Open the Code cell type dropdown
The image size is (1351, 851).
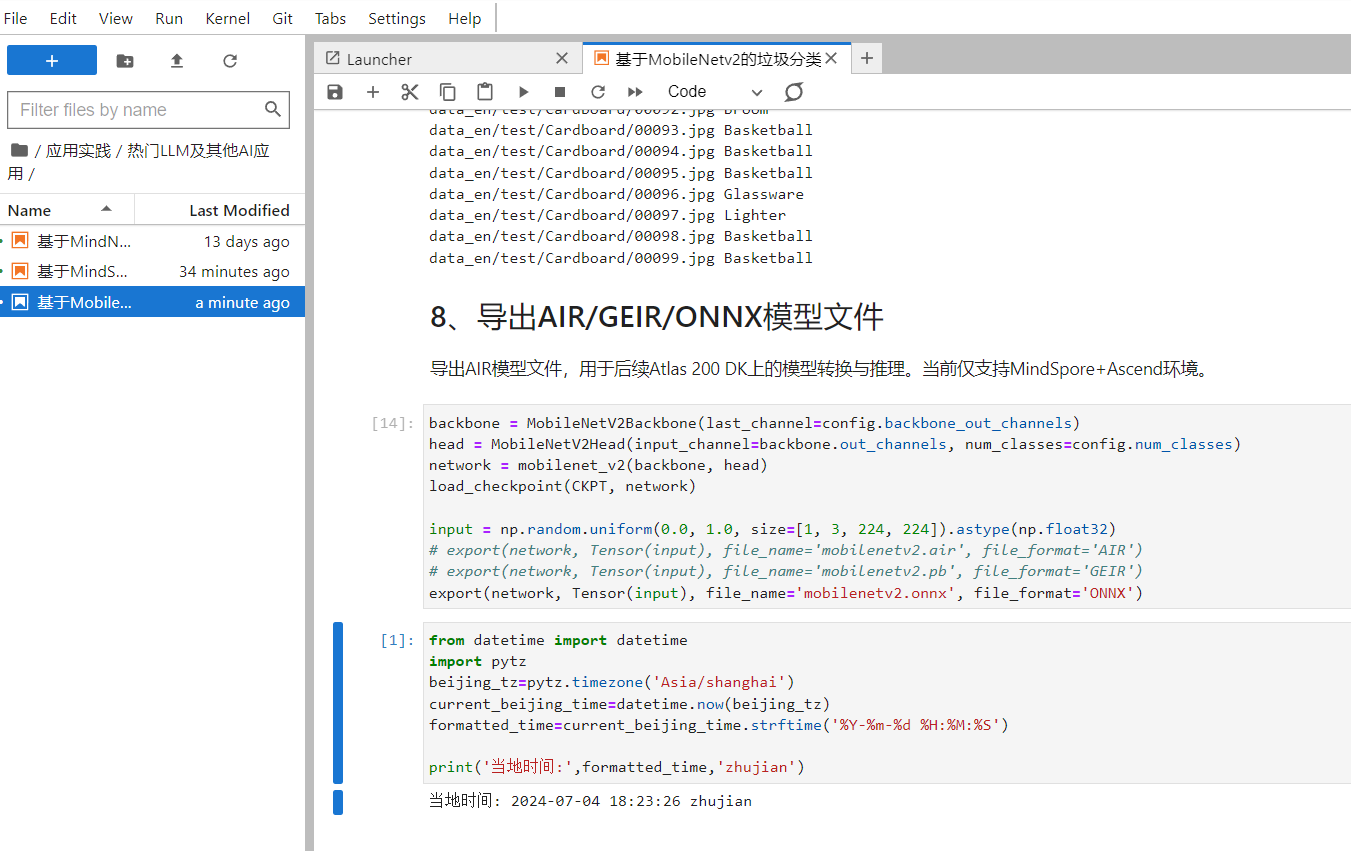point(714,92)
